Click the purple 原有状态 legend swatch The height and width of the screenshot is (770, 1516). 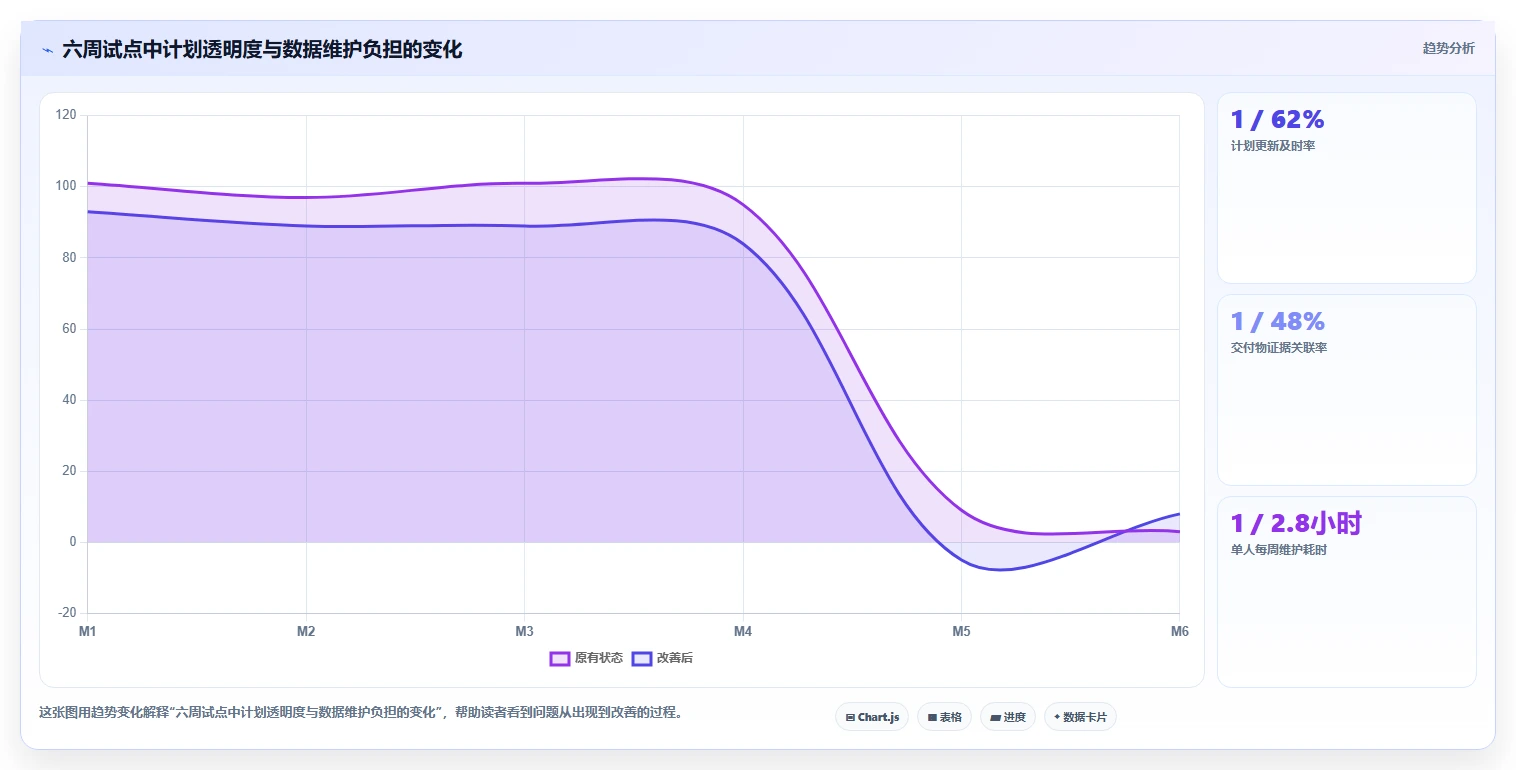(x=559, y=658)
